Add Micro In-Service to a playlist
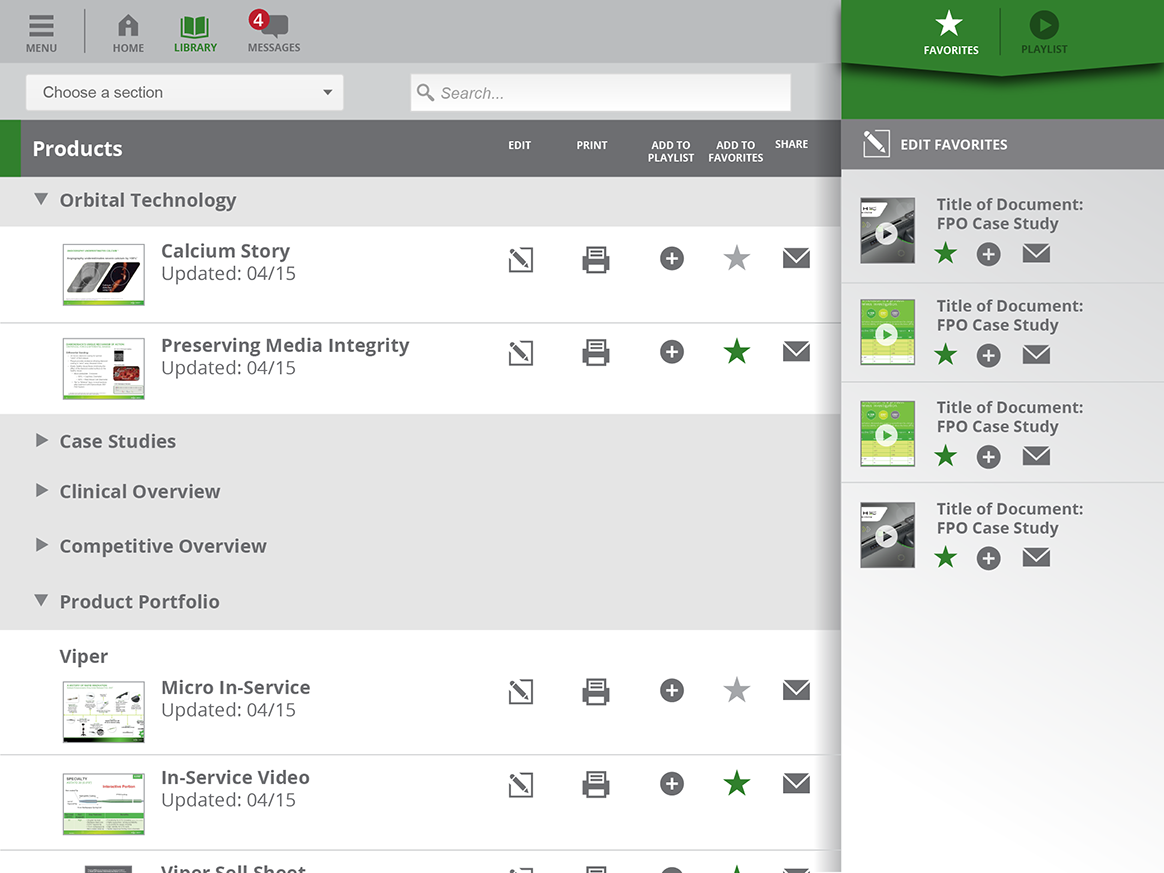Viewport: 1164px width, 873px height. click(671, 690)
